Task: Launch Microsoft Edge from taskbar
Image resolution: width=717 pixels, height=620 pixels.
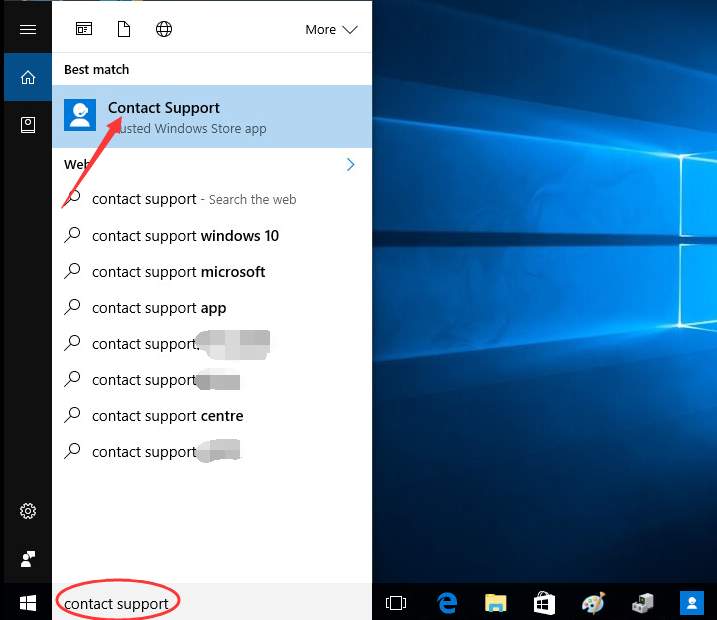Action: 447,603
